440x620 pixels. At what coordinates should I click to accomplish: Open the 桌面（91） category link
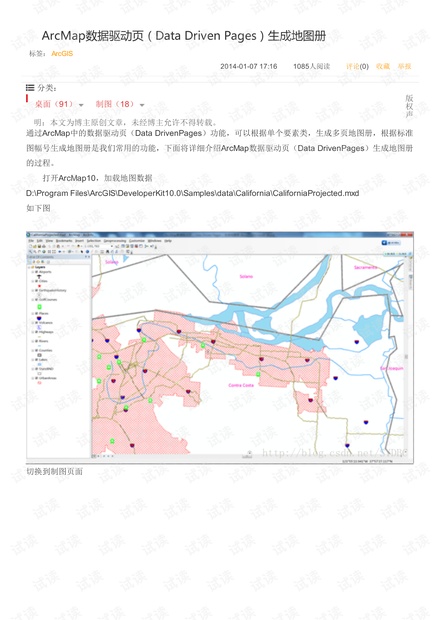coord(54,104)
